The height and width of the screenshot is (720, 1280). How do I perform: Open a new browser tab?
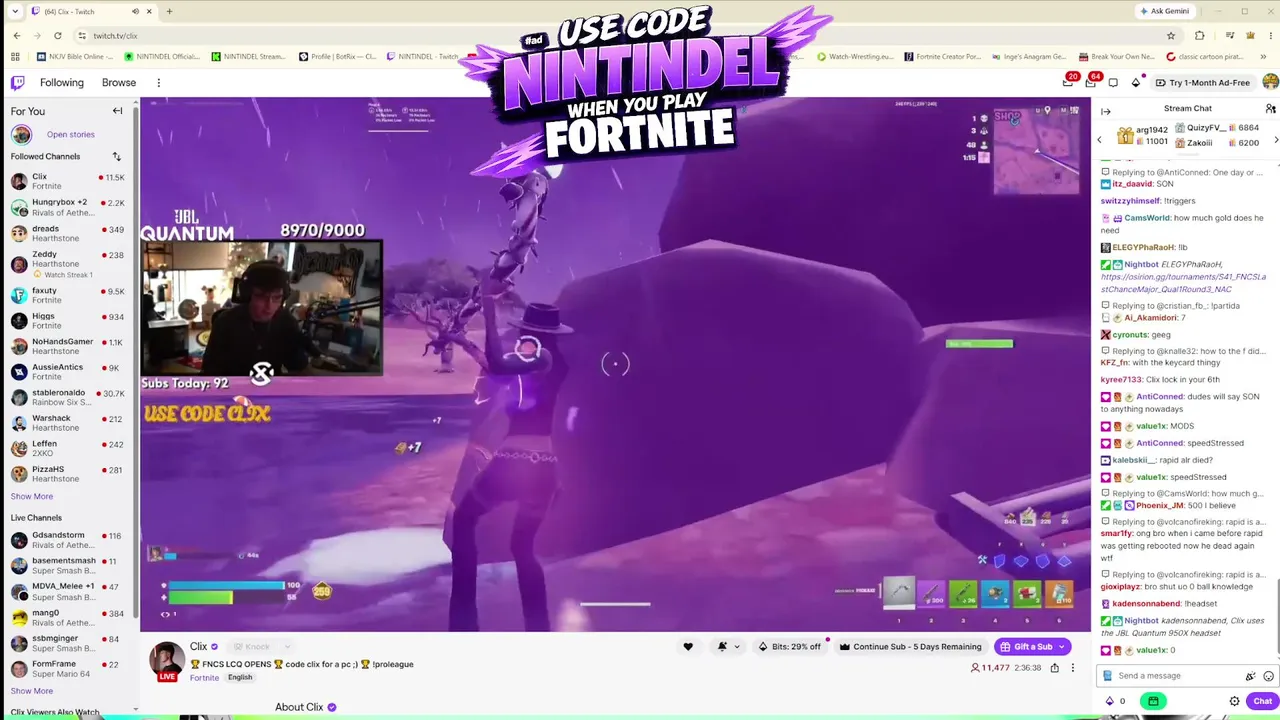(x=169, y=11)
